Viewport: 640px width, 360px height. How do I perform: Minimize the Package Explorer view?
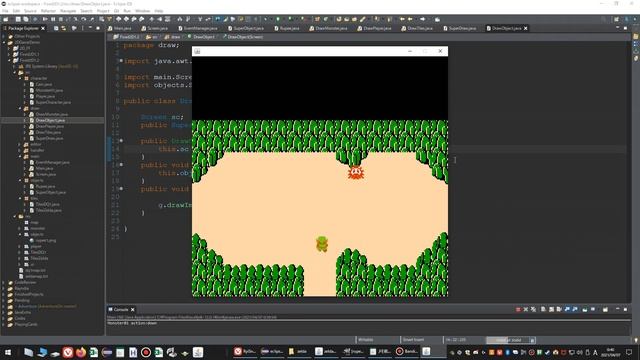click(90, 28)
